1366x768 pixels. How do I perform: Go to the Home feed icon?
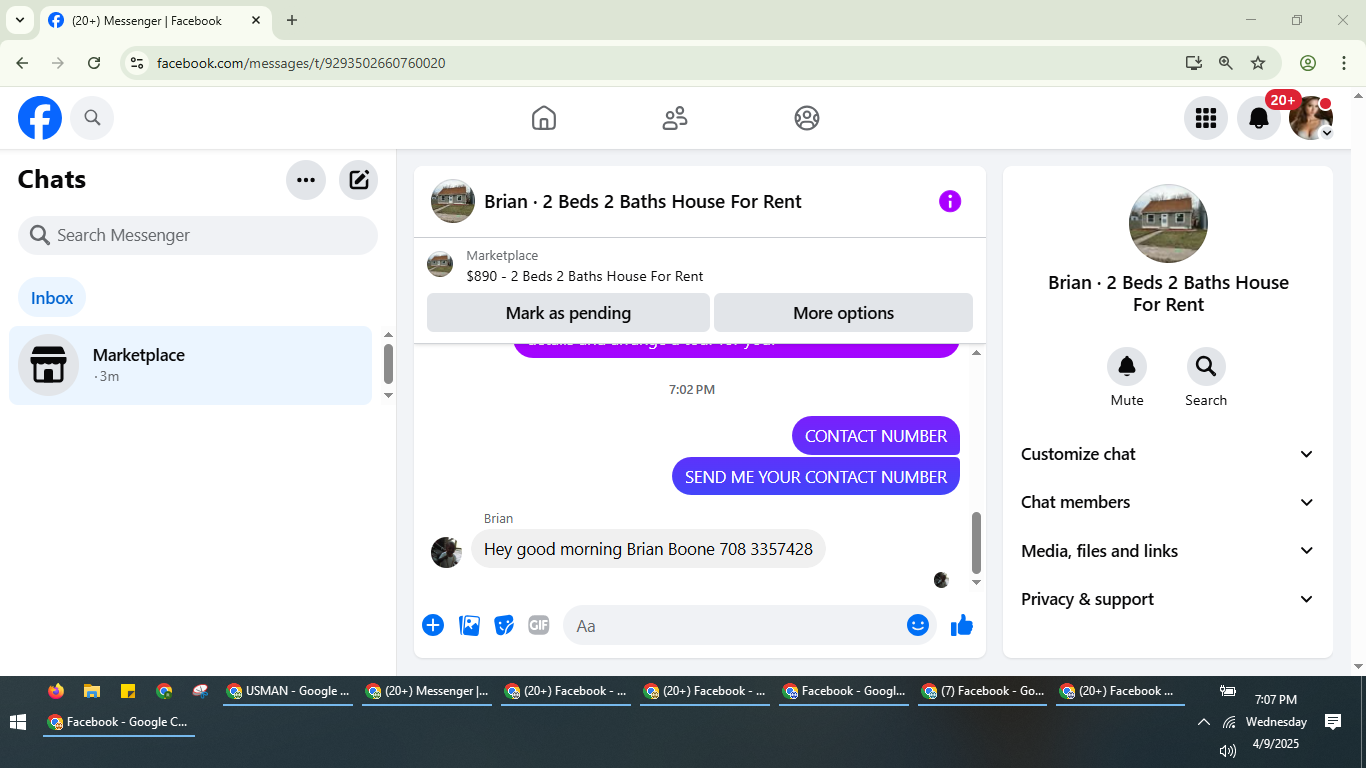coord(544,118)
